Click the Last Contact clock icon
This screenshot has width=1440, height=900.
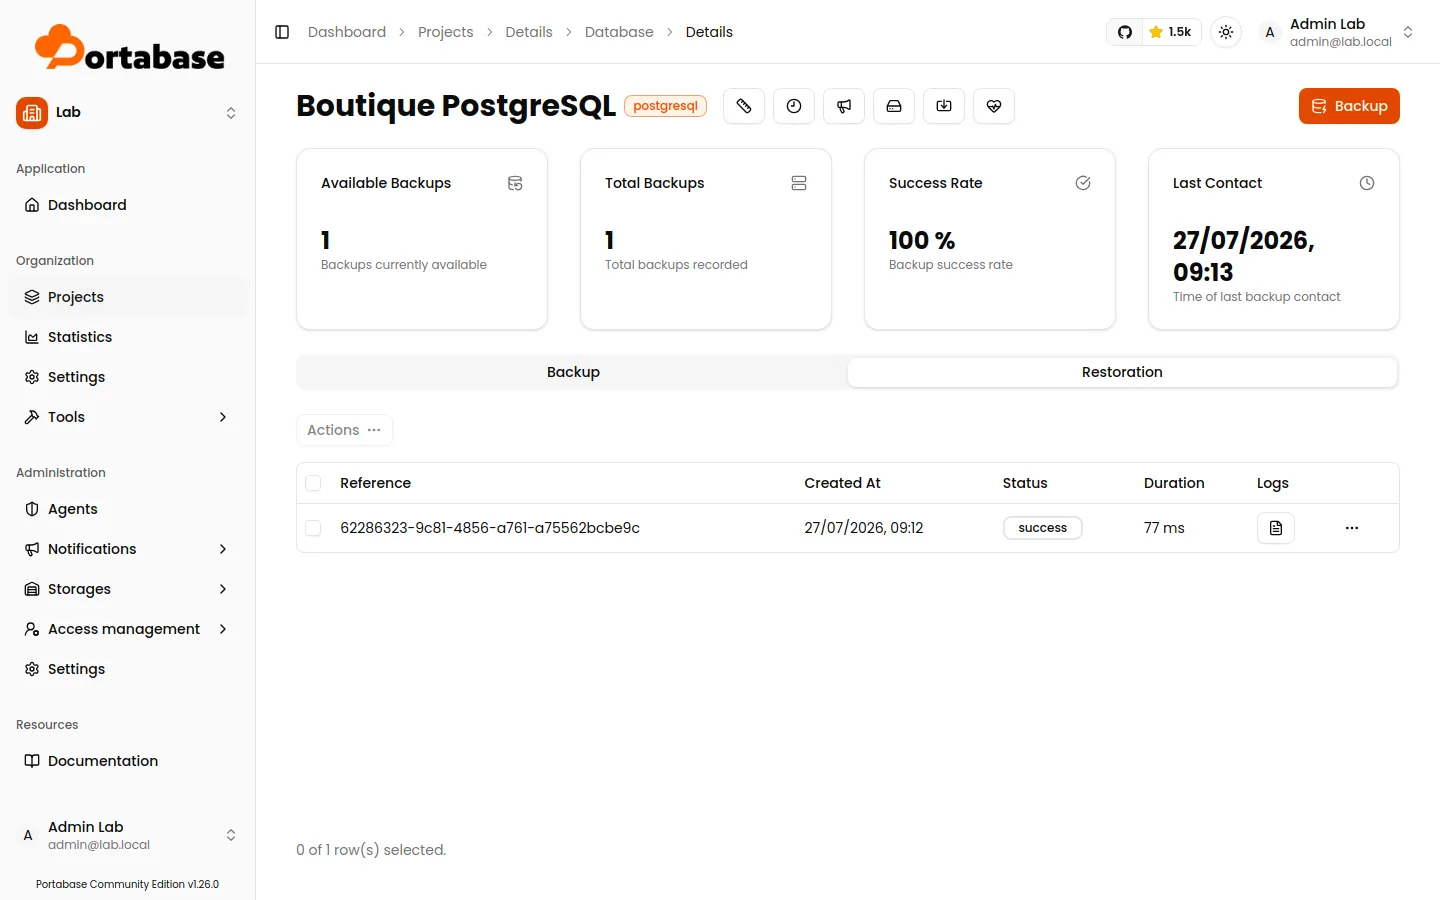pos(1367,183)
